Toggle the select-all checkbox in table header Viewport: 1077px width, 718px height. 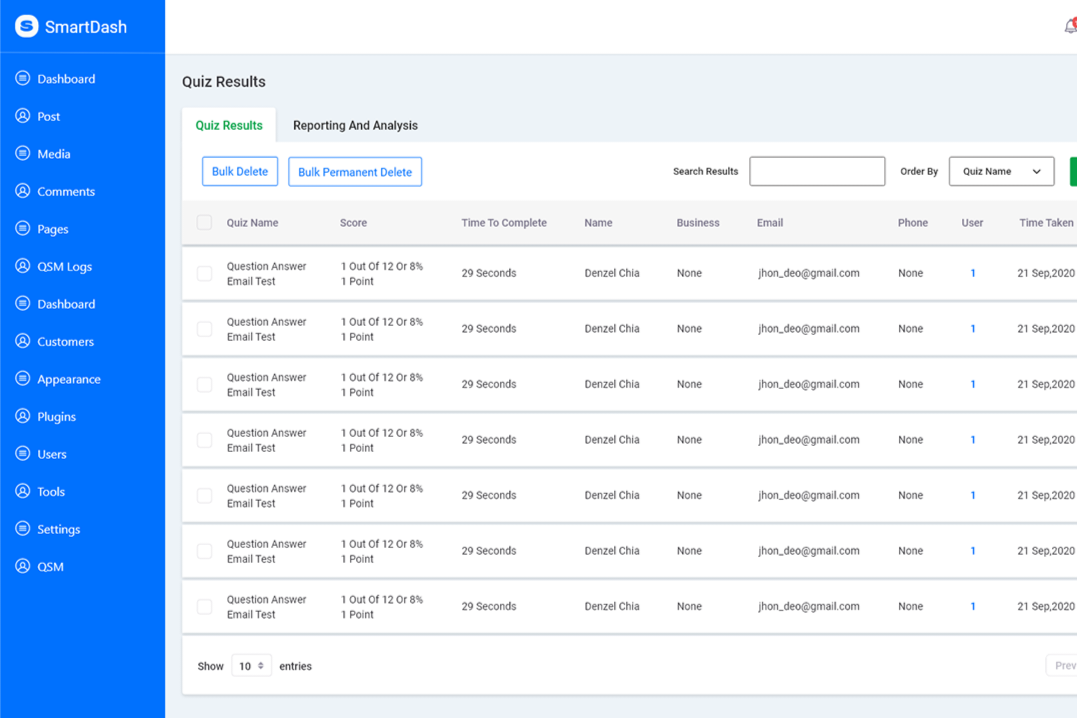pos(204,223)
